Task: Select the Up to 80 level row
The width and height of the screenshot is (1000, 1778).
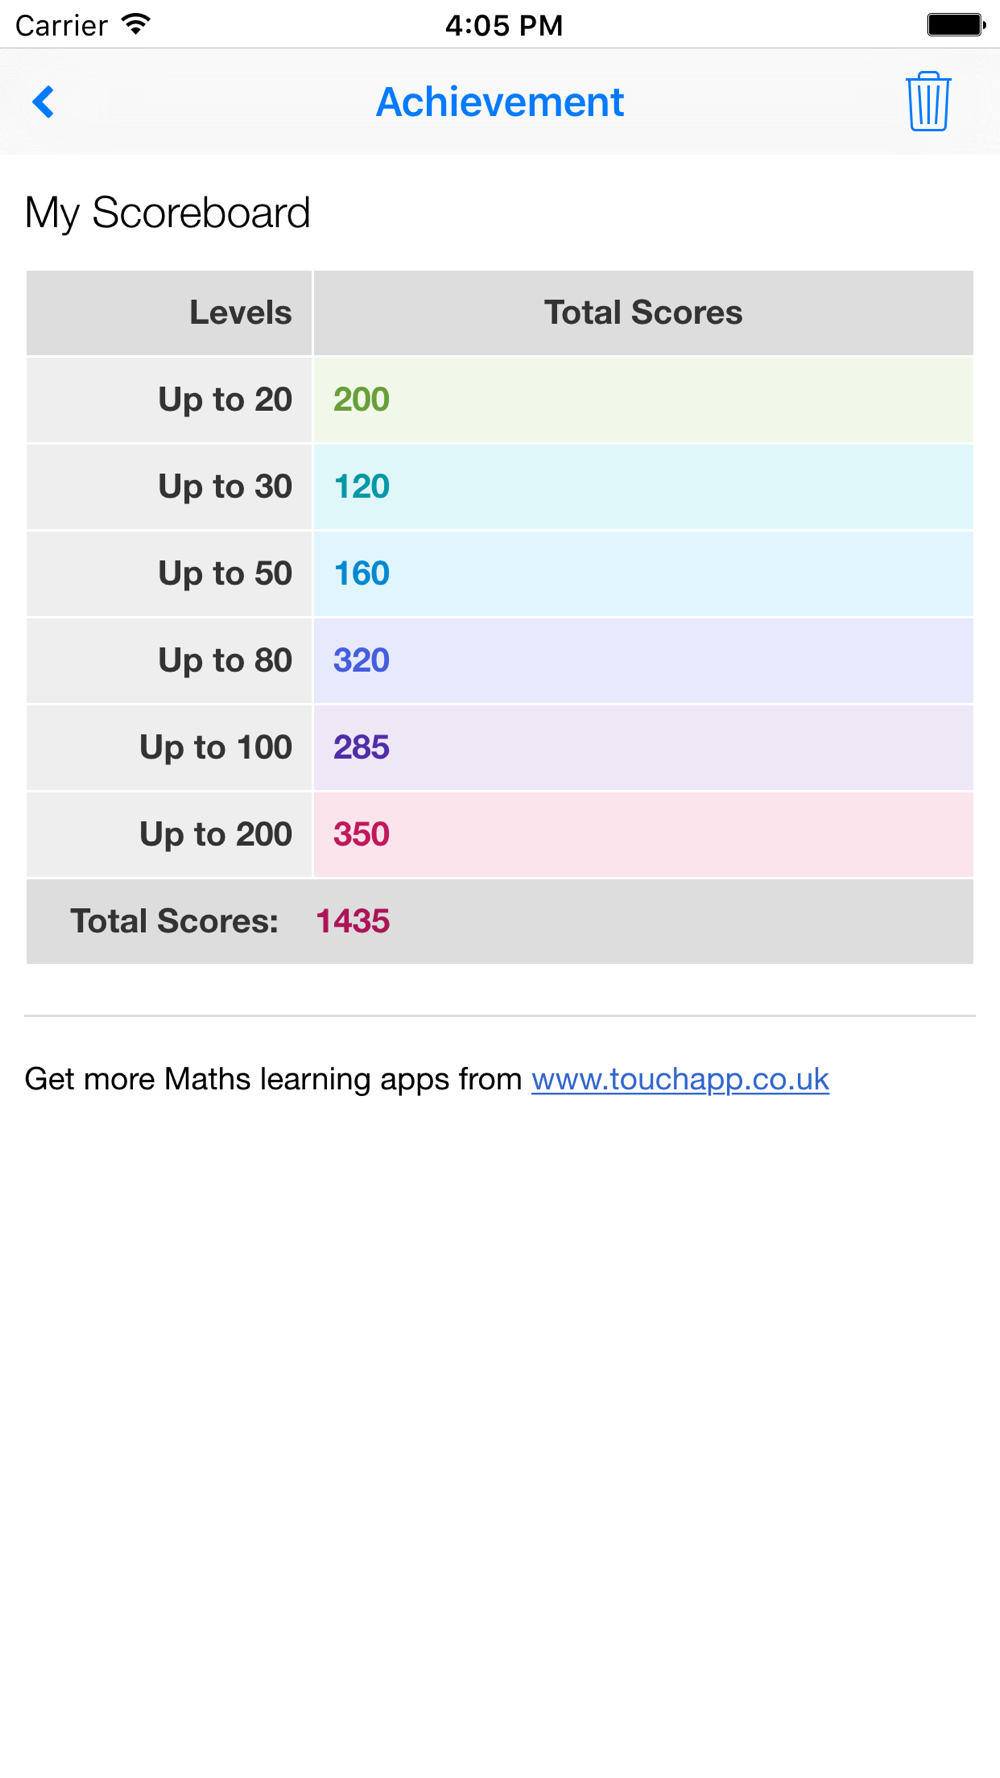Action: coord(224,661)
